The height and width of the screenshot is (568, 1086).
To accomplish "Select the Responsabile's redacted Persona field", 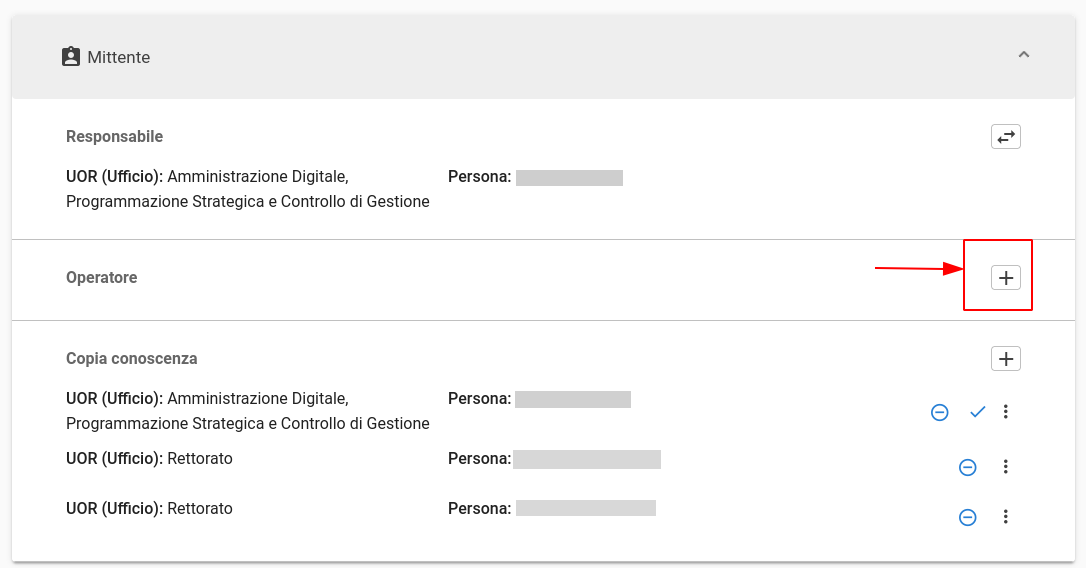I will tap(569, 178).
